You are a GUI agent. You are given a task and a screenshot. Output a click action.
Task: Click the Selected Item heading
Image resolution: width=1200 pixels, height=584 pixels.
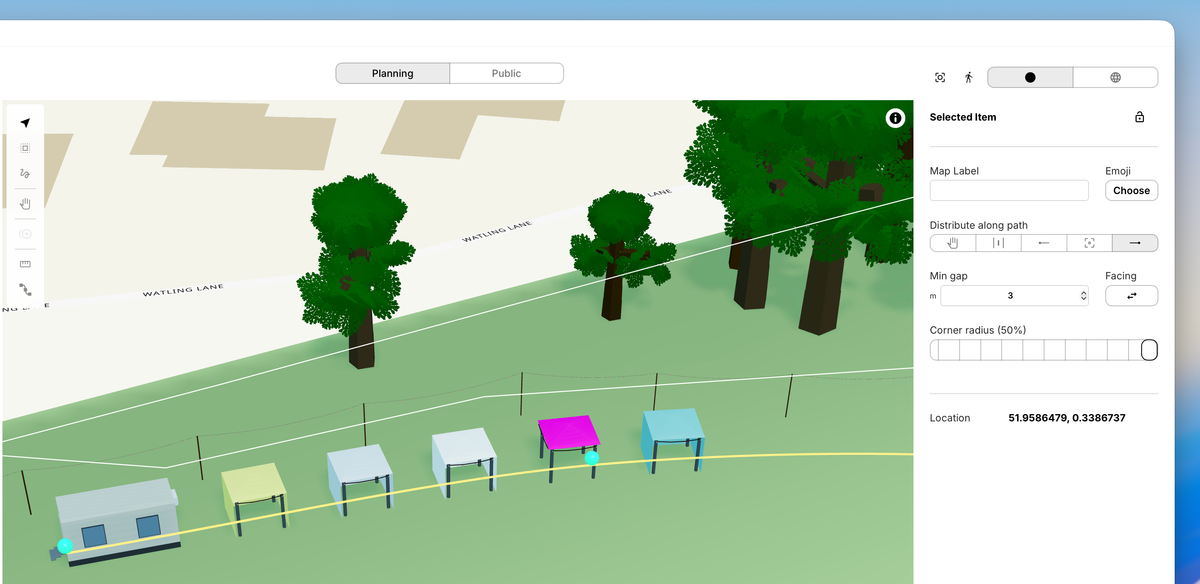click(963, 117)
